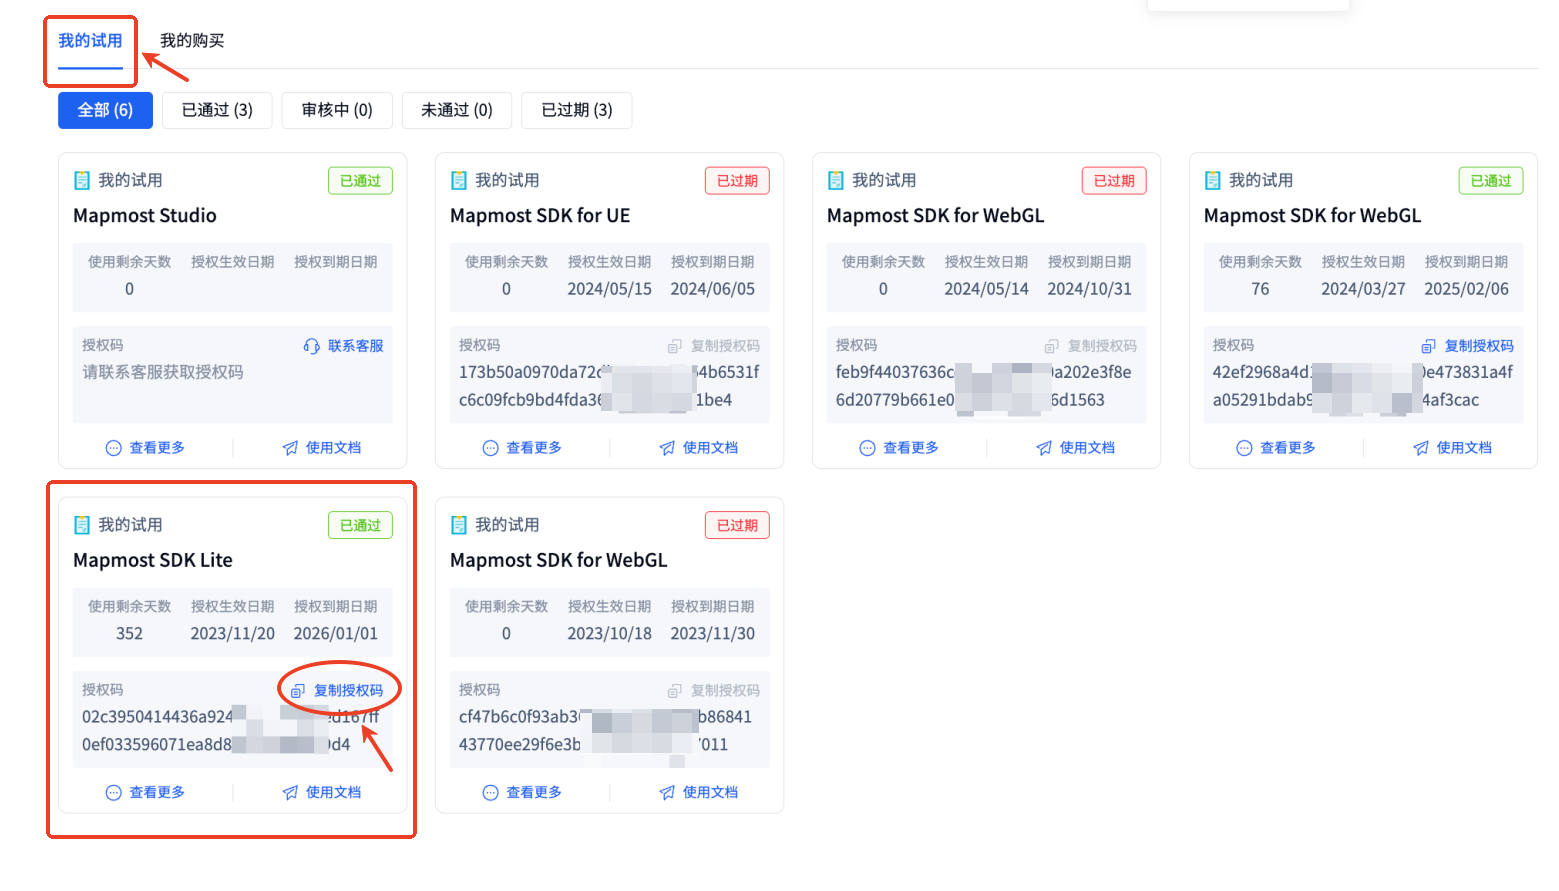Click the auth code starting with cf47b6c0f93ab3
The image size is (1559, 891).
pos(605,731)
